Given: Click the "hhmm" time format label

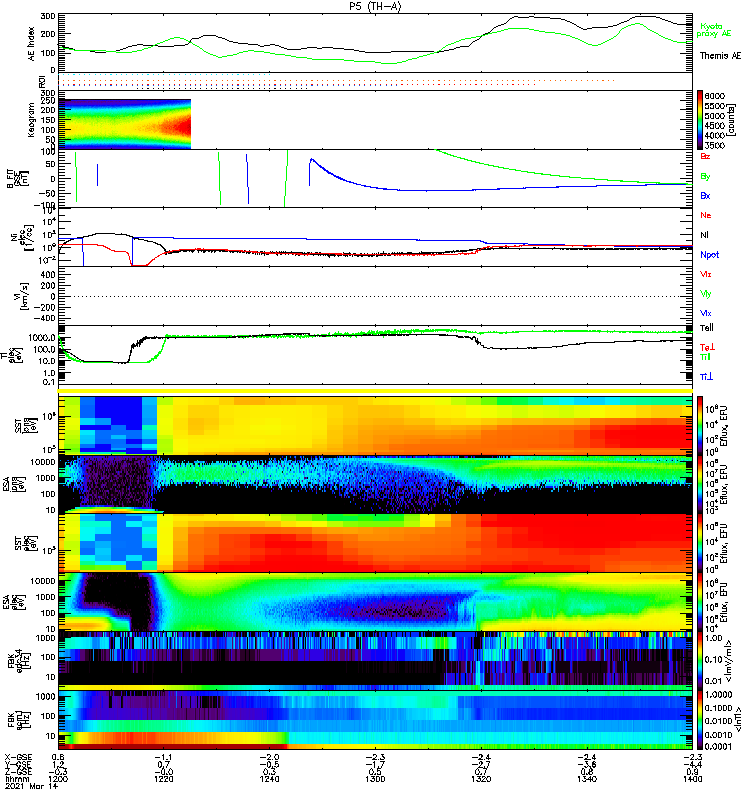Looking at the screenshot, I should [x=16, y=779].
